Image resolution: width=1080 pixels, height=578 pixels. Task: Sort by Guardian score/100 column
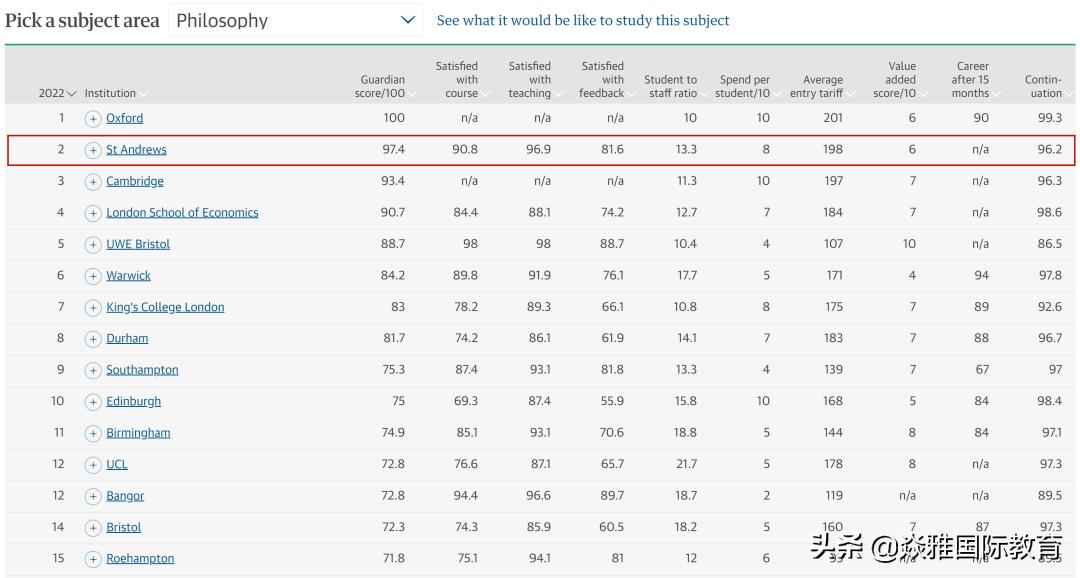coord(382,87)
